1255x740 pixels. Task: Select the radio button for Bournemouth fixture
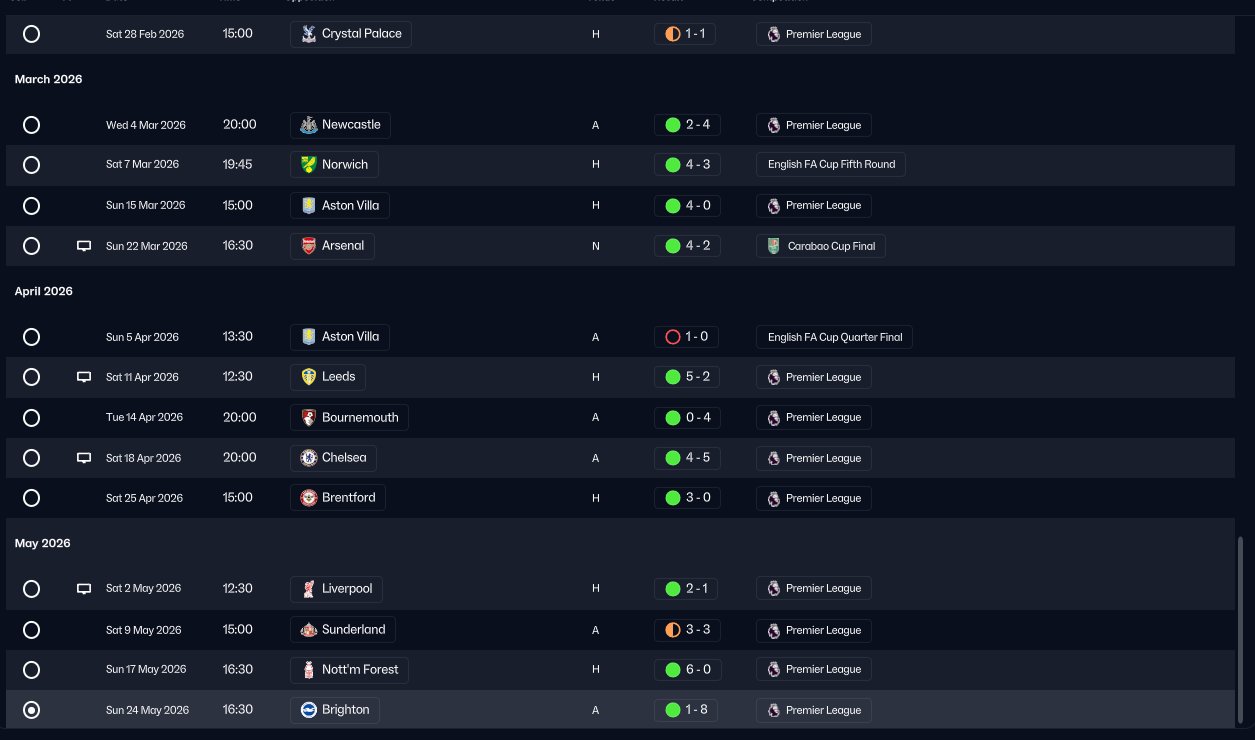tap(31, 417)
